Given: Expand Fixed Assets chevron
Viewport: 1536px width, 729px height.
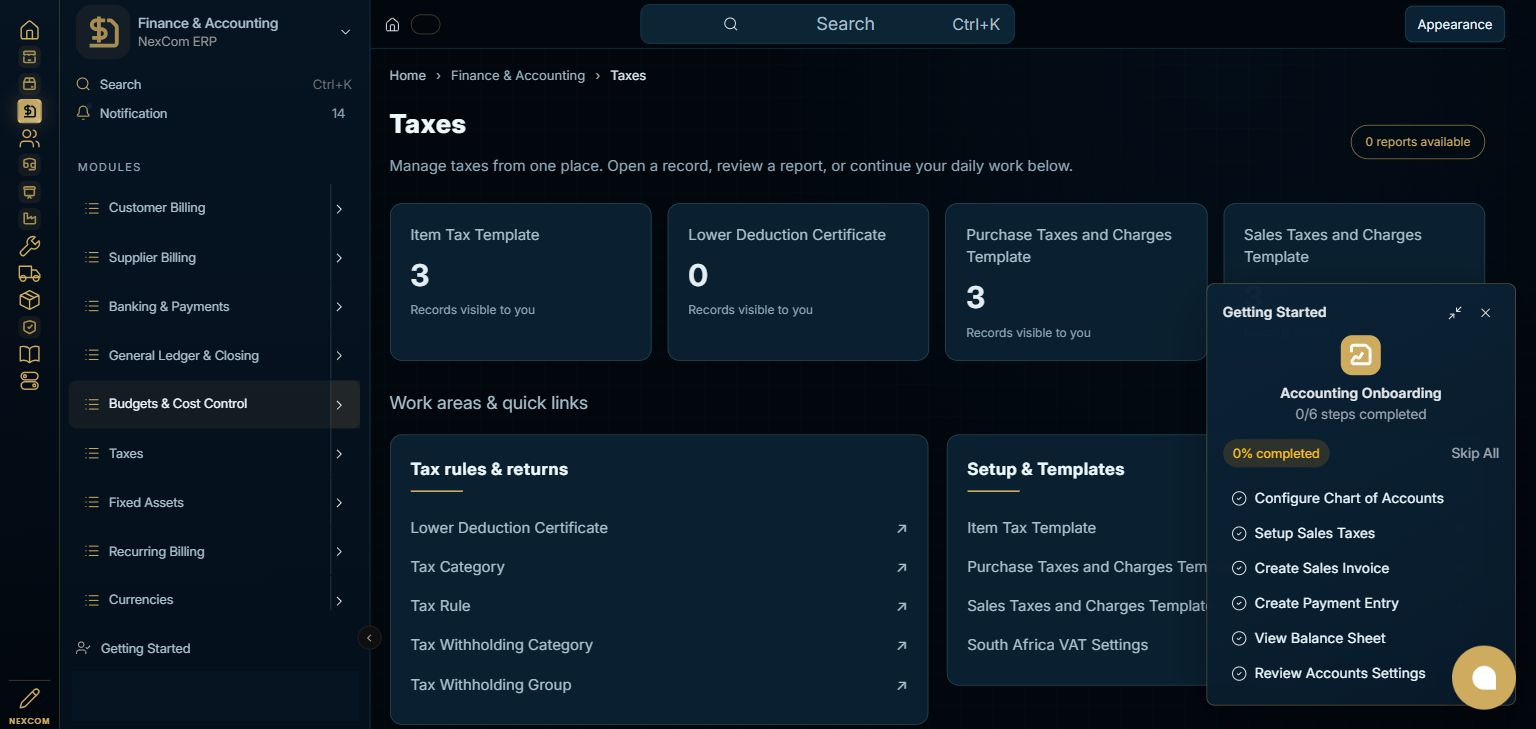Looking at the screenshot, I should 339,503.
